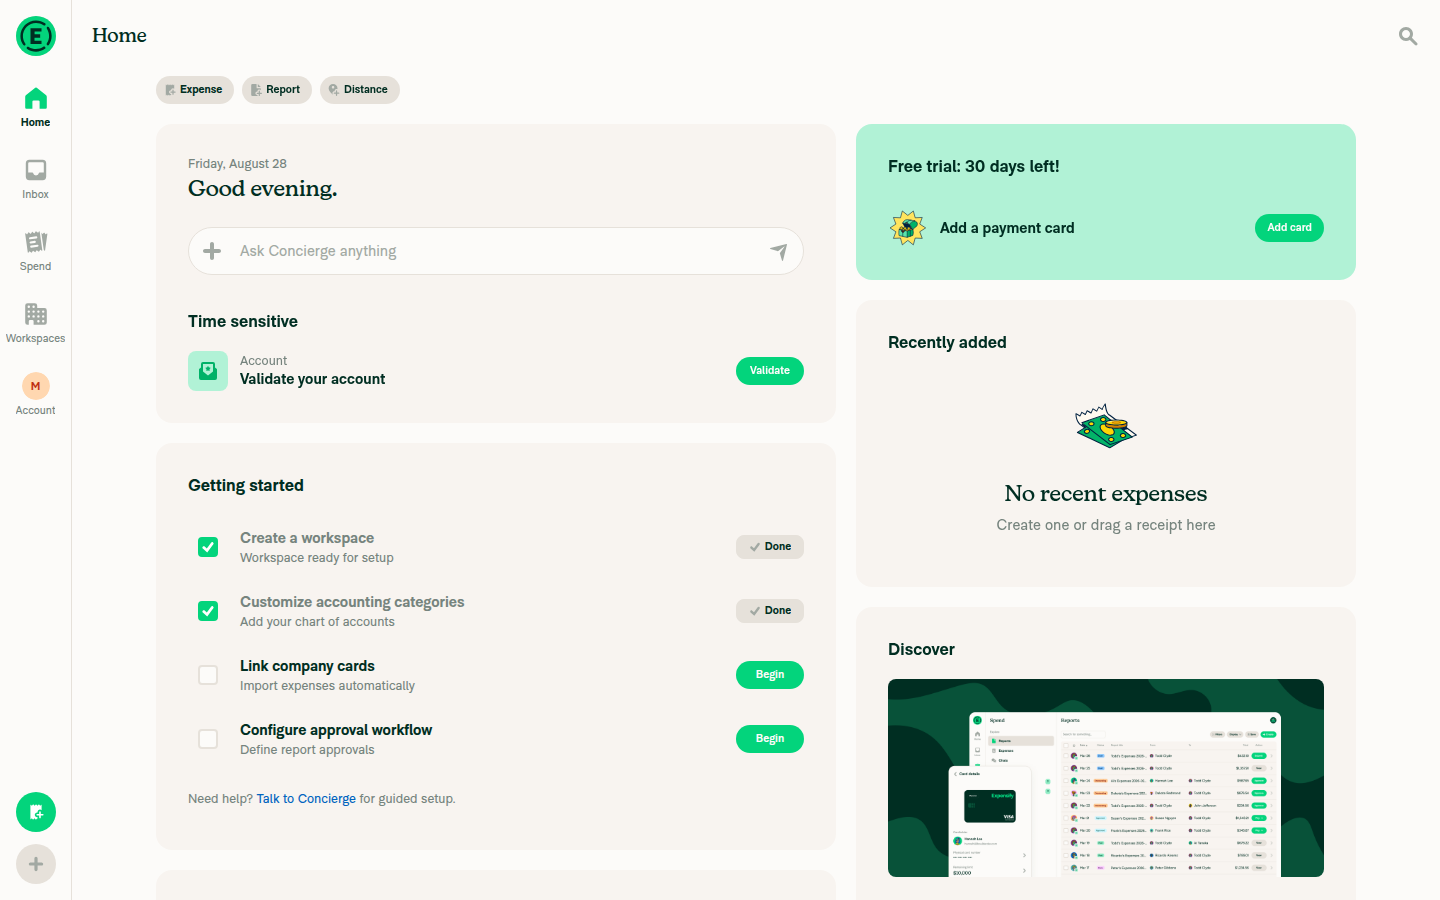Viewport: 1440px width, 900px height.
Task: Click 'Friday, August 28' date text
Action: 237,164
